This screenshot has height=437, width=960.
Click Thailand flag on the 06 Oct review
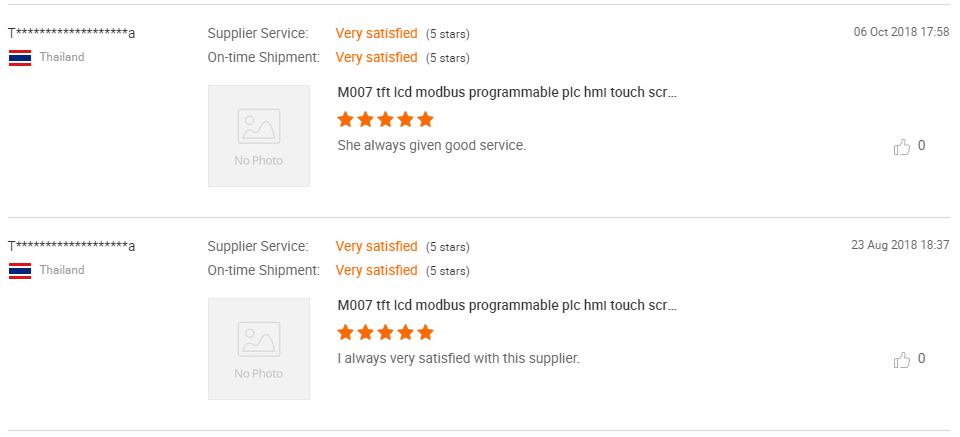(20, 57)
